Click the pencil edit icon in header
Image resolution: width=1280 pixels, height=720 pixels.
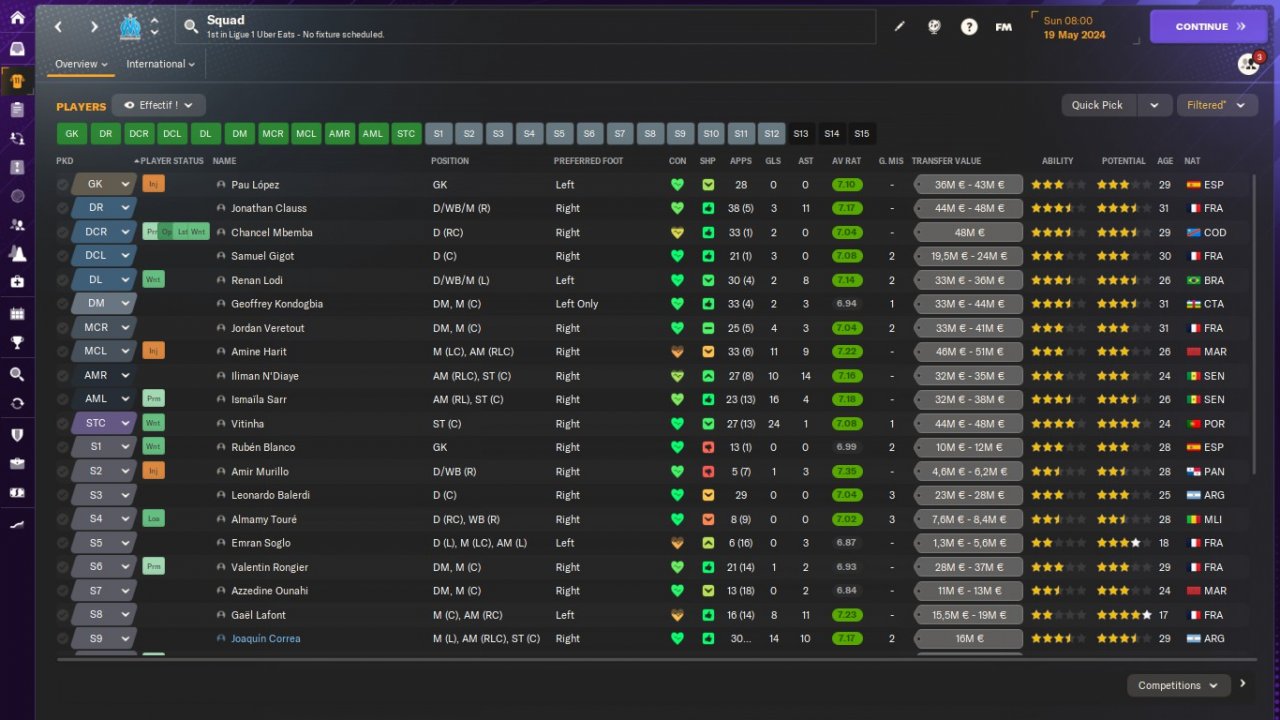click(899, 27)
